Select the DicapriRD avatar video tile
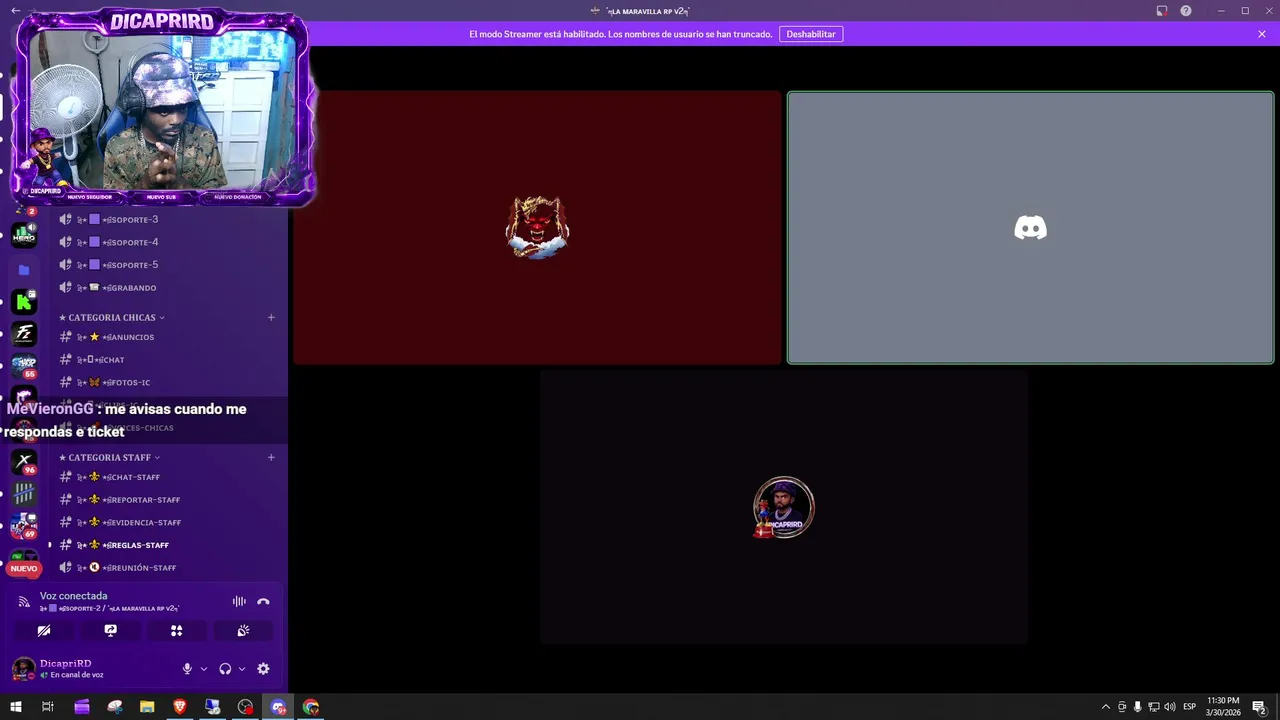The image size is (1280, 720). 784,507
